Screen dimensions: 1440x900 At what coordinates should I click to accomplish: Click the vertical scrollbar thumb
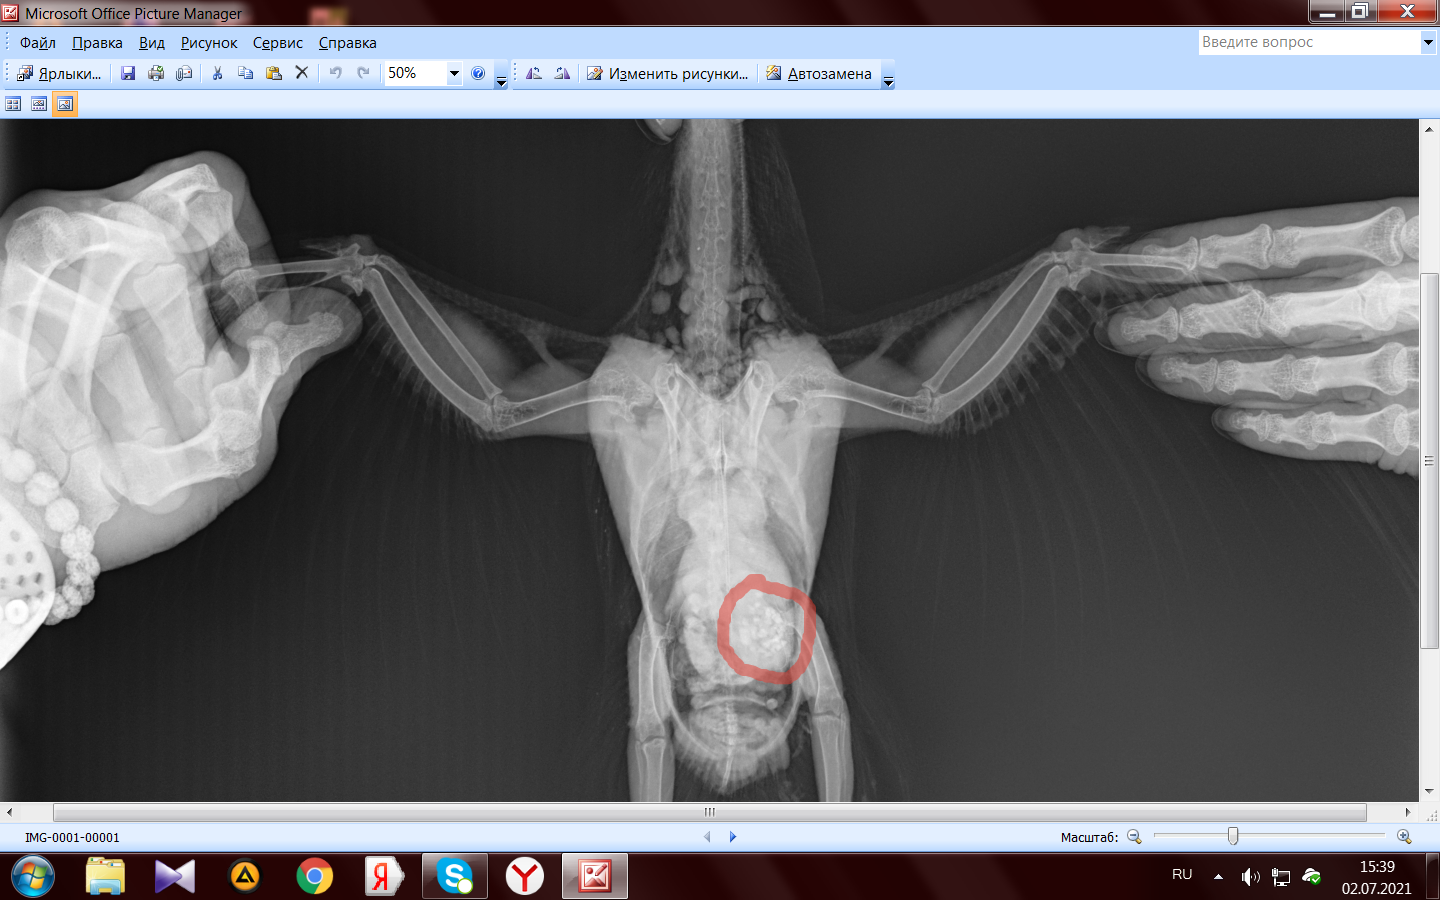tap(1429, 461)
